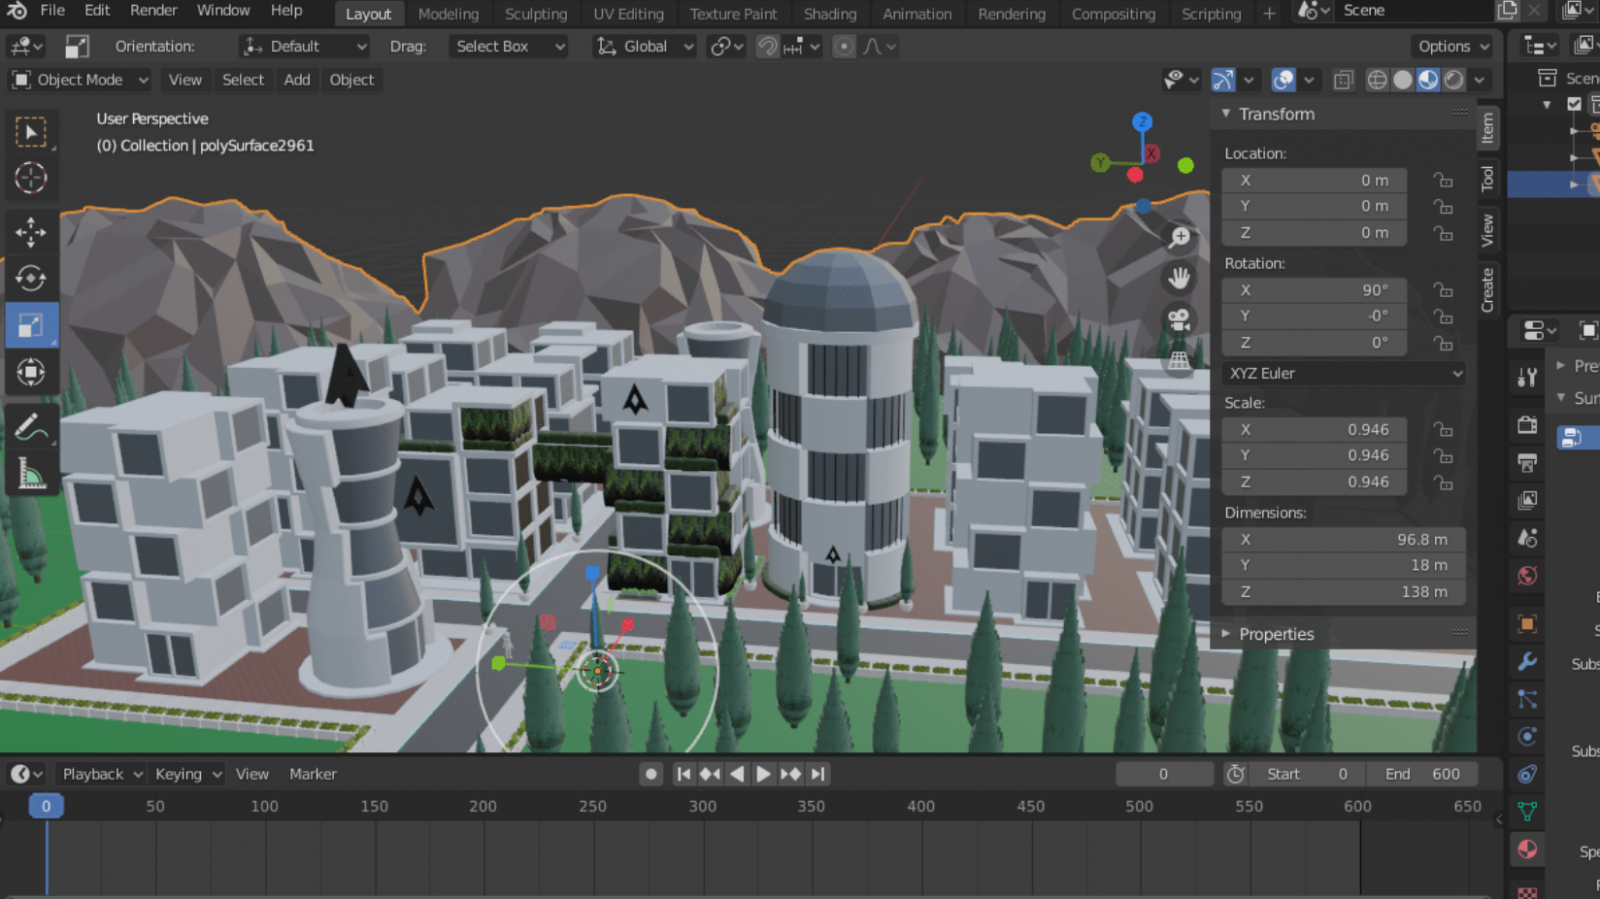Switch to the Sculpting workspace tab
Image resolution: width=1600 pixels, height=899 pixels.
536,14
